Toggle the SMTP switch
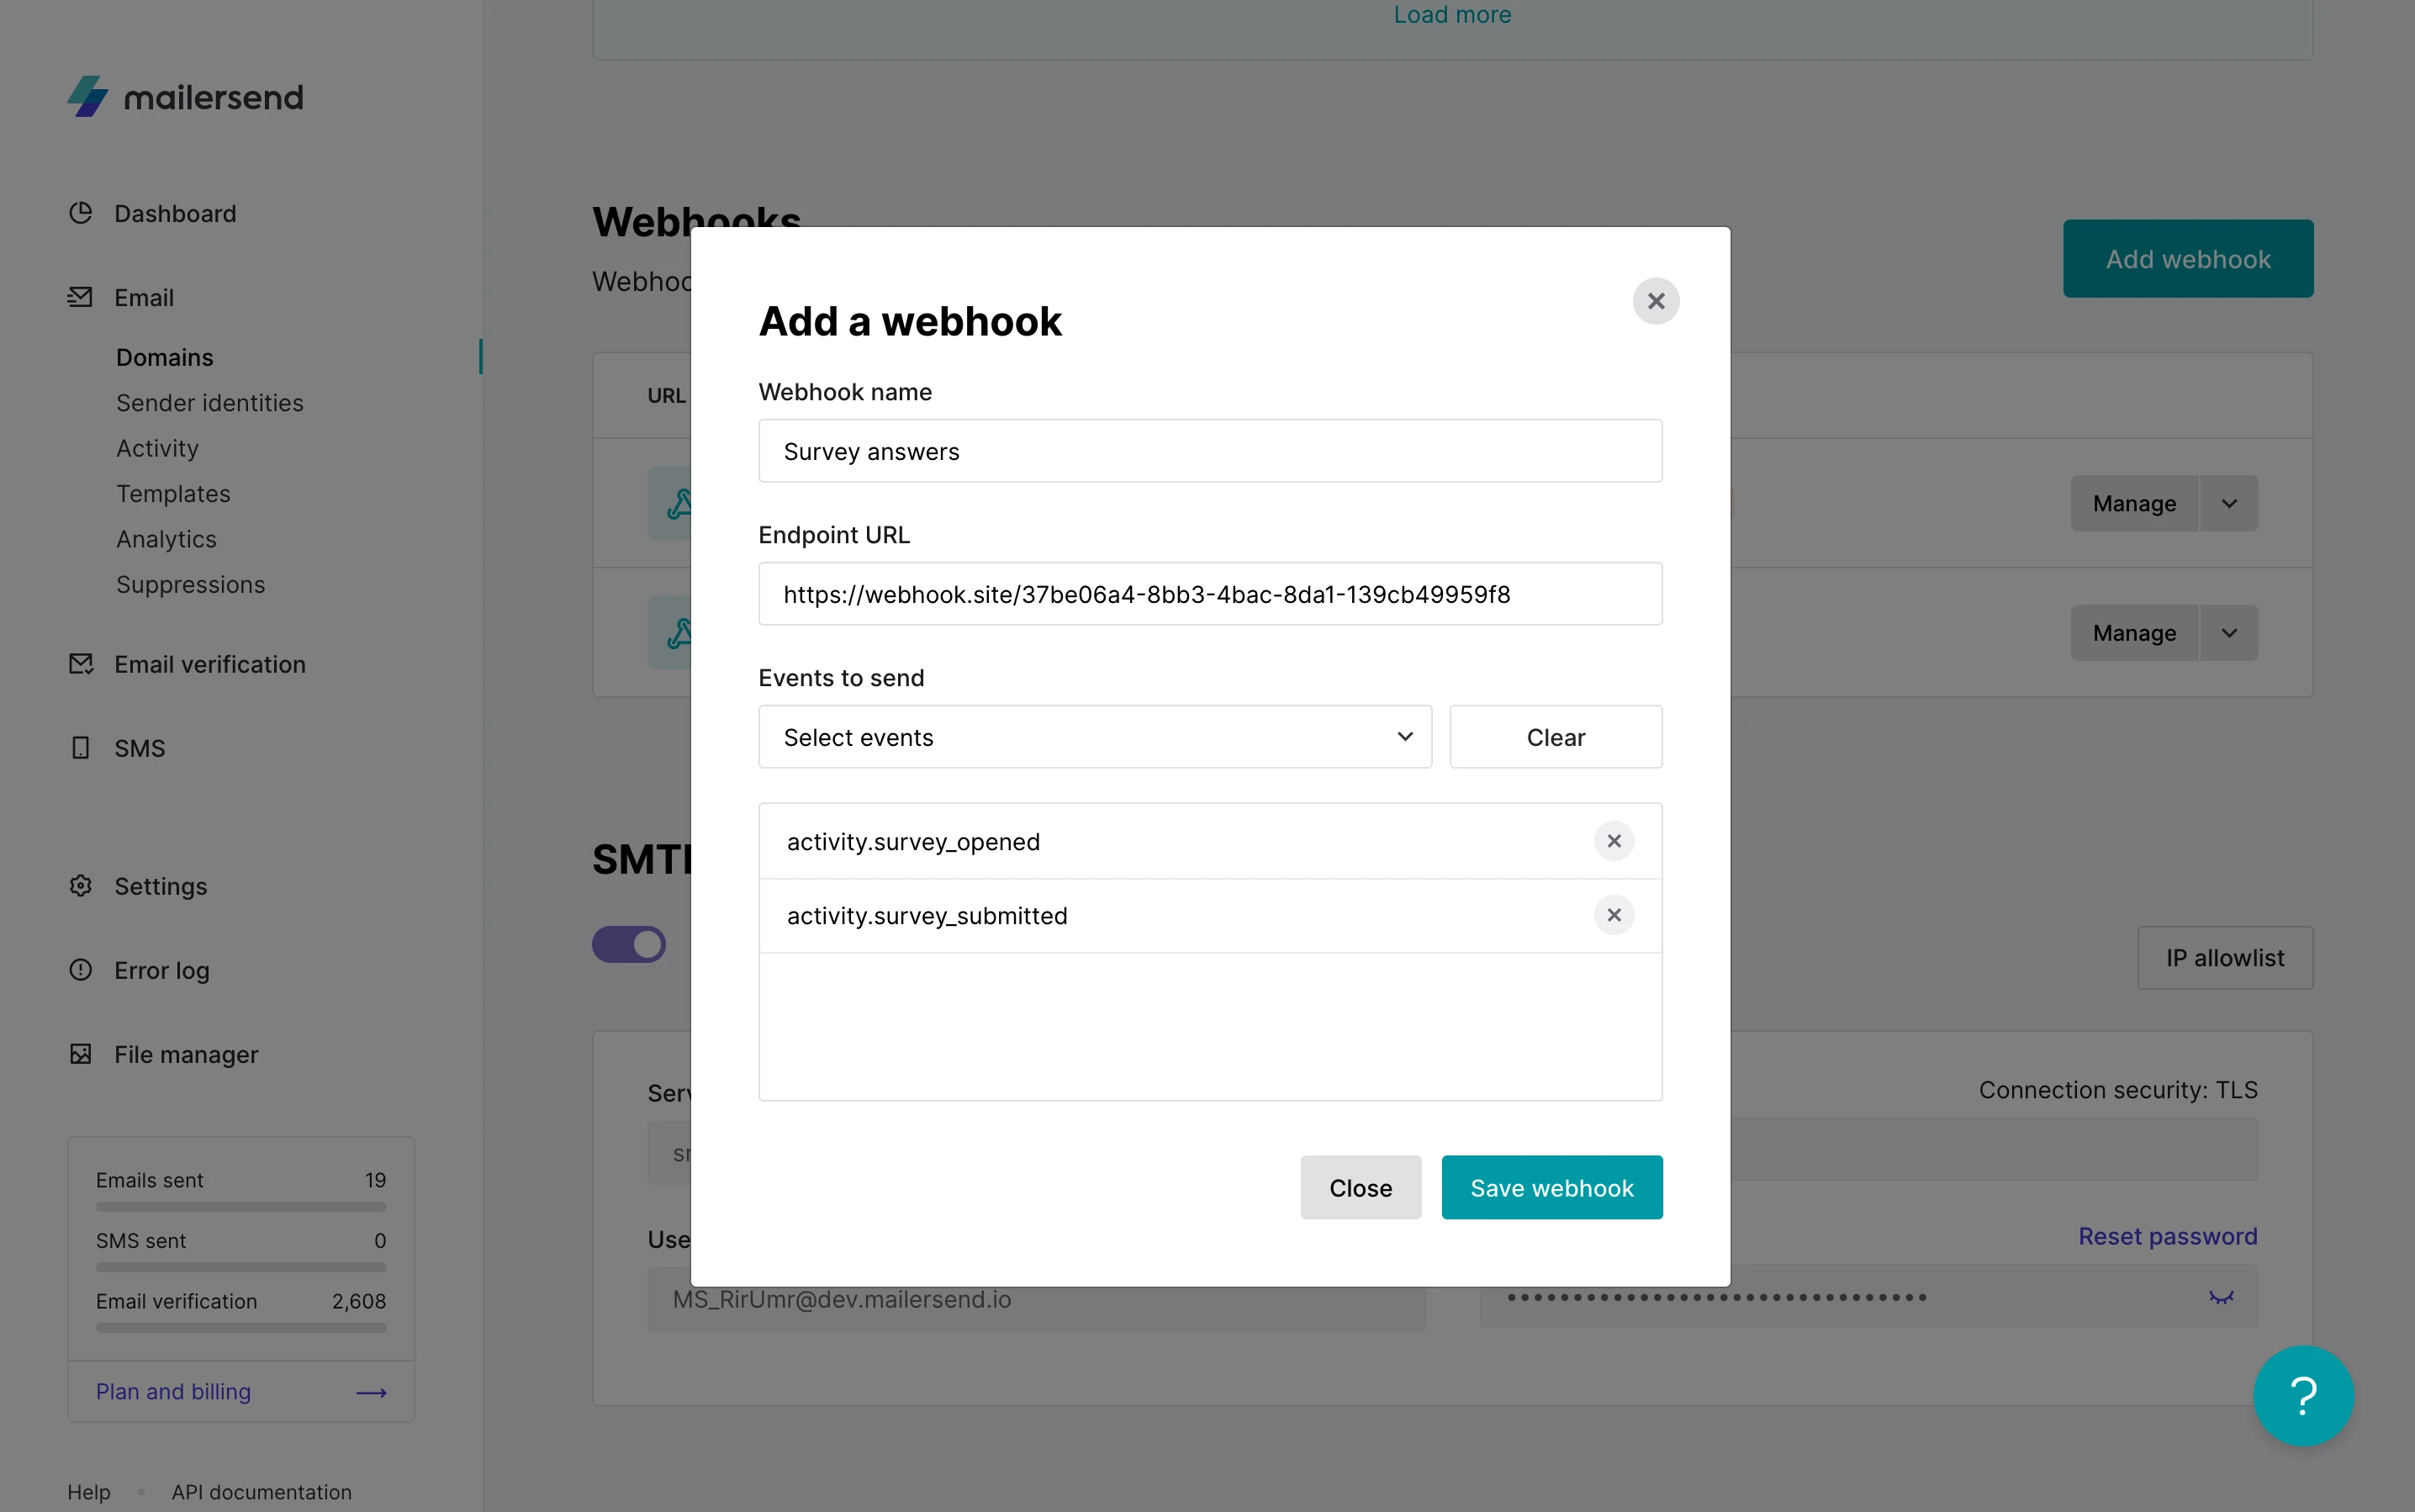 click(x=629, y=944)
